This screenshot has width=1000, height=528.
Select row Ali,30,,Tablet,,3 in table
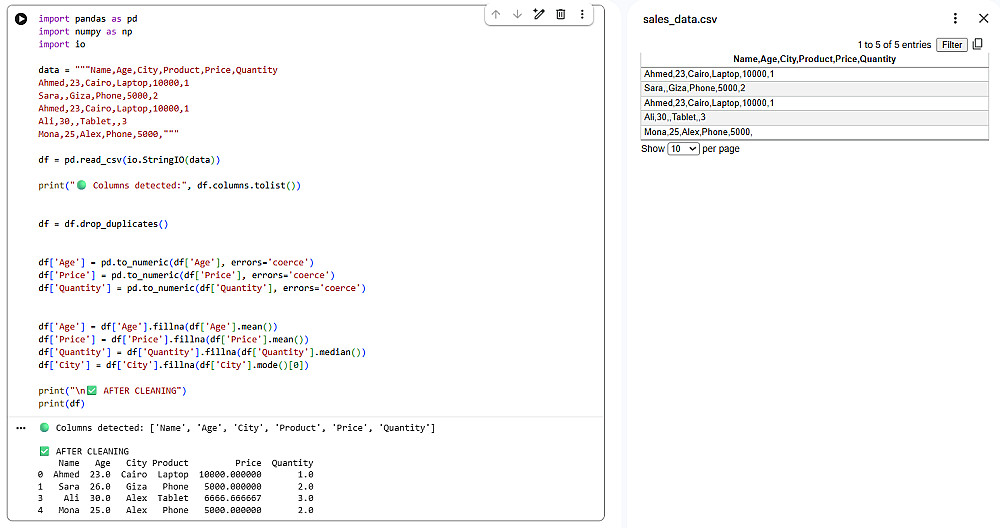point(814,117)
